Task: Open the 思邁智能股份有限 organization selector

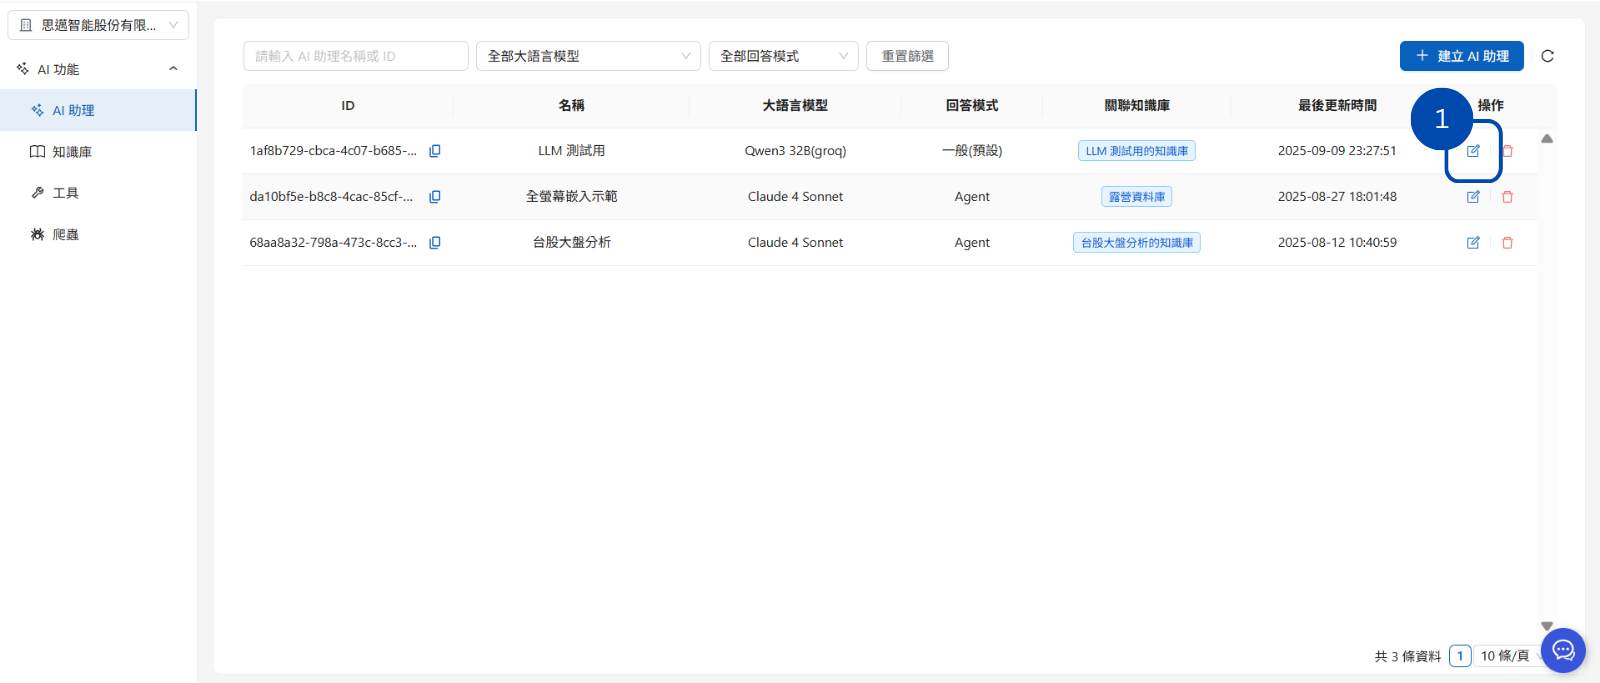Action: 98,25
